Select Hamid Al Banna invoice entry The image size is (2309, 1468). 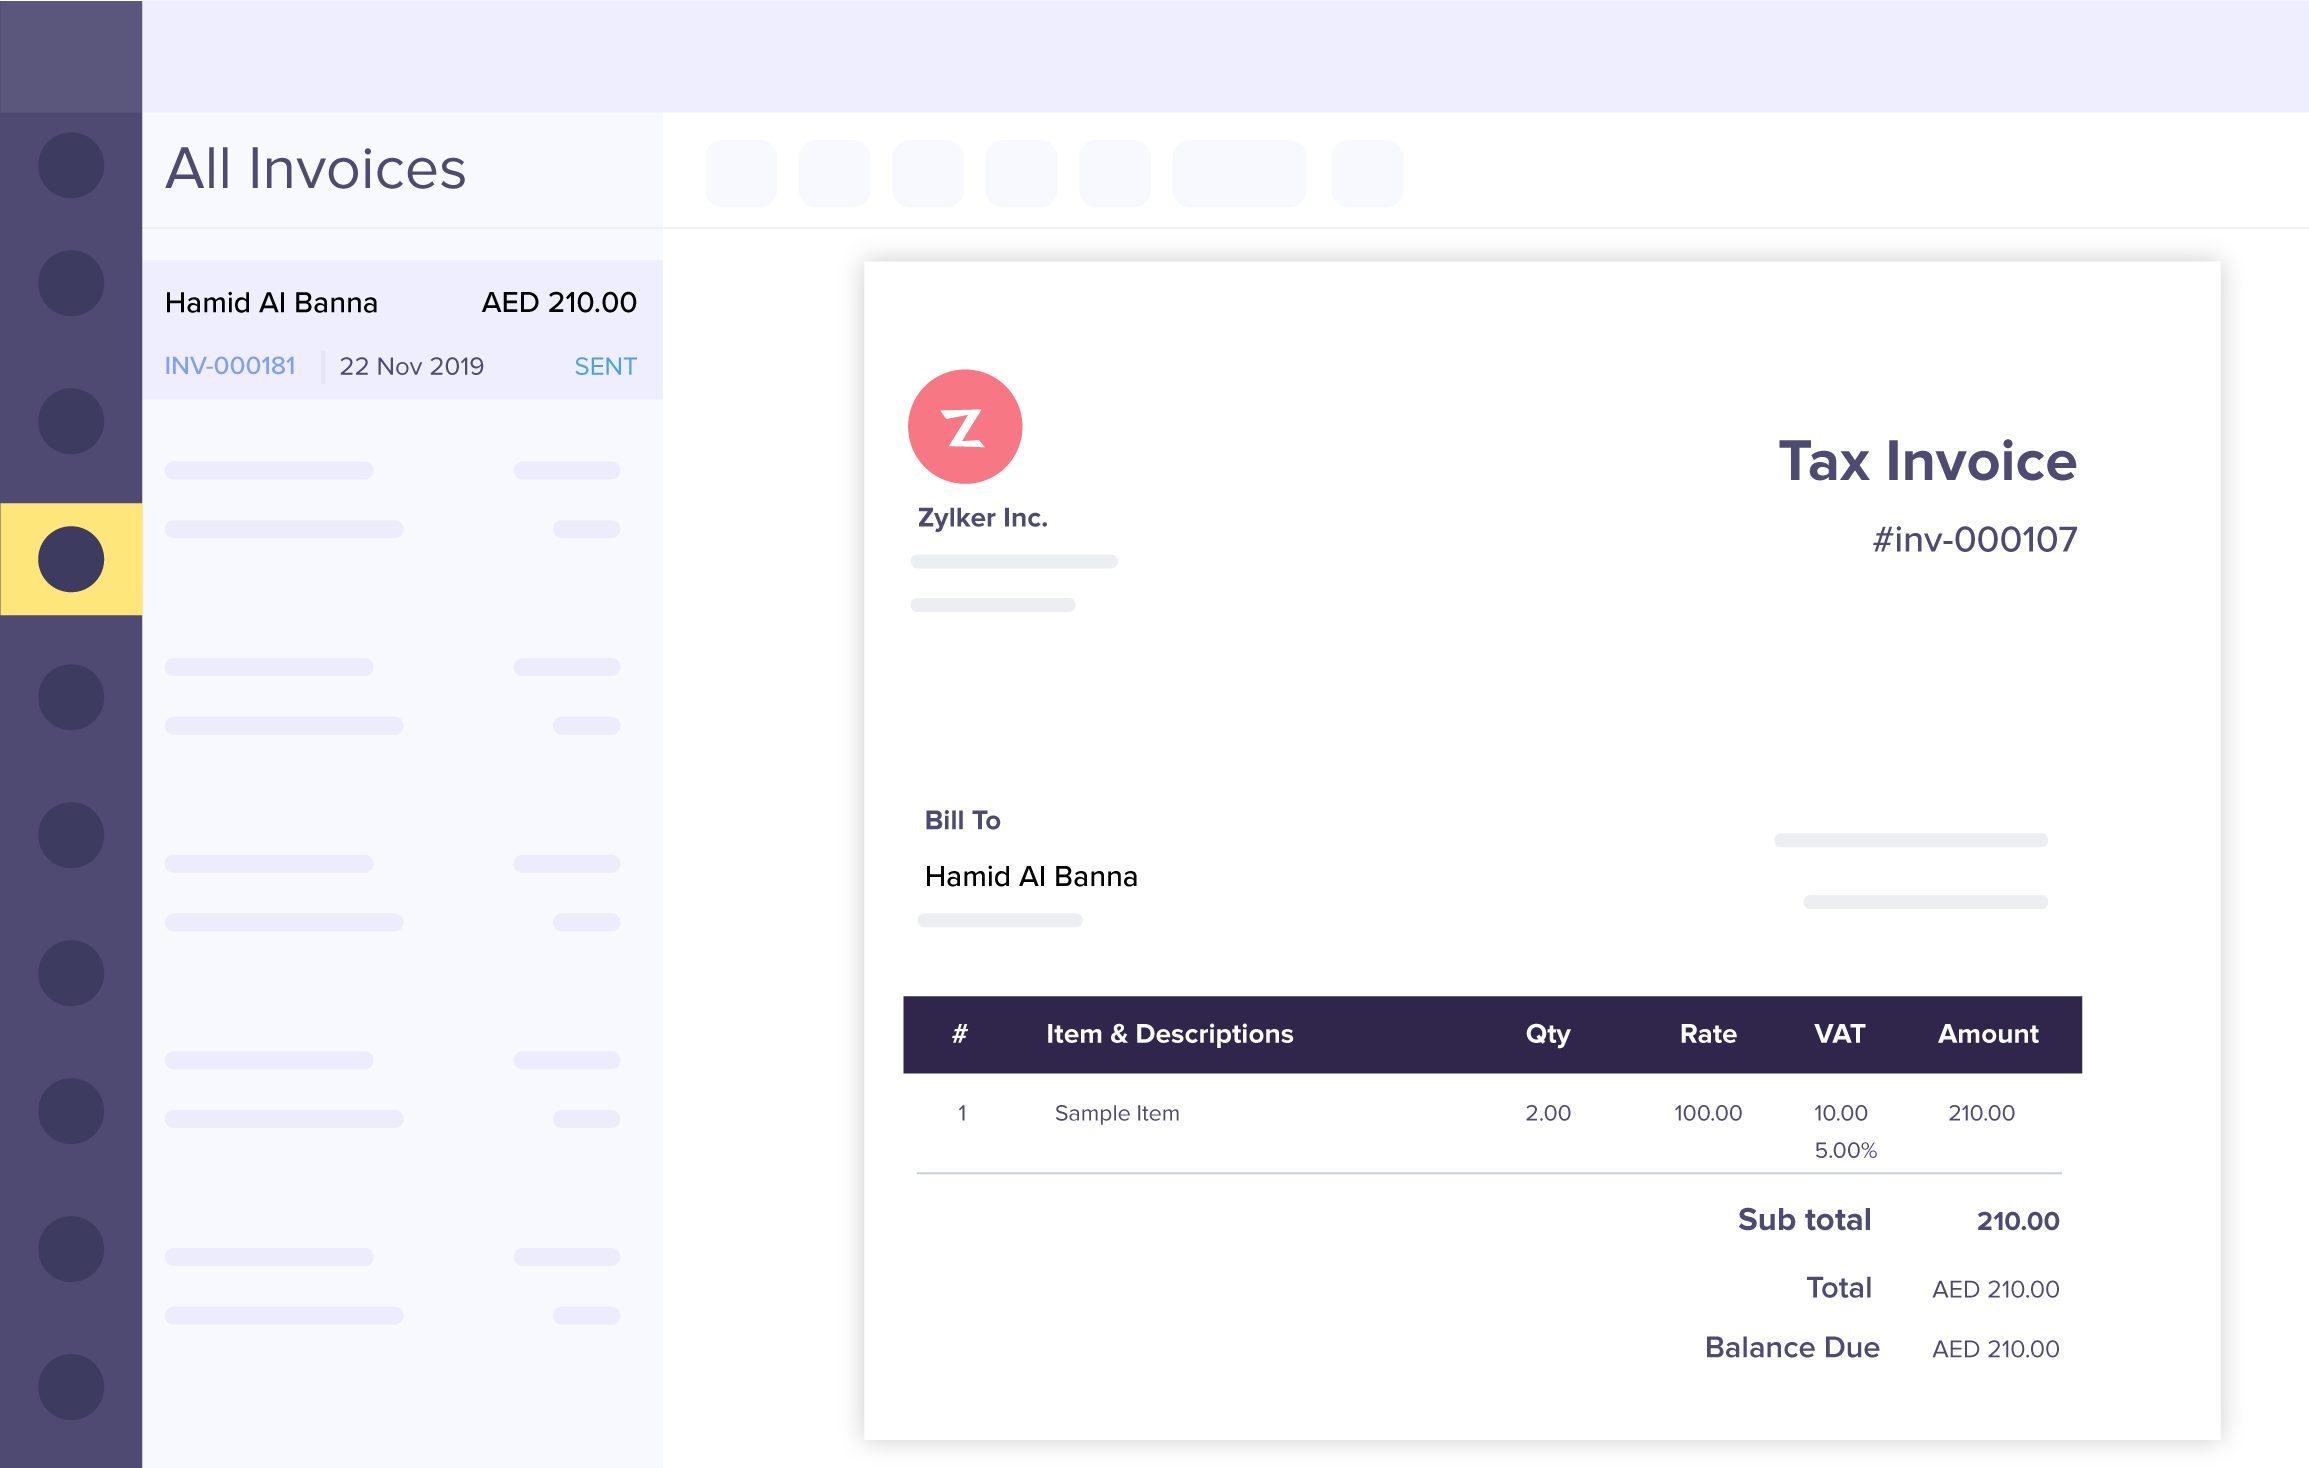[272, 303]
